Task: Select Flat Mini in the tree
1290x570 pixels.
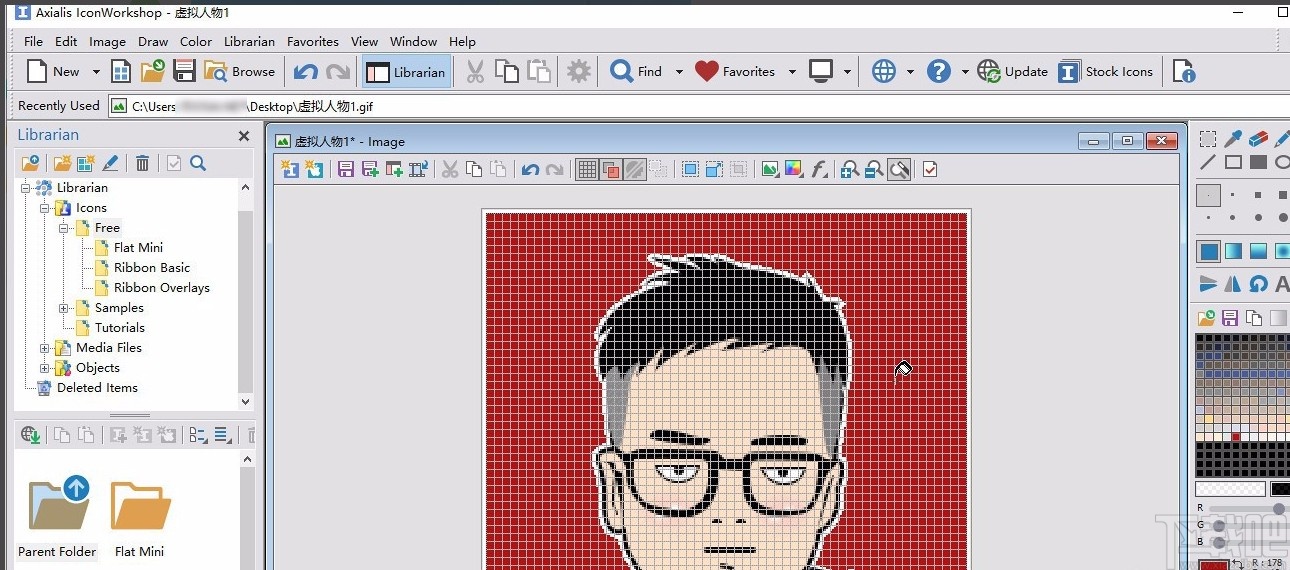Action: coord(138,247)
